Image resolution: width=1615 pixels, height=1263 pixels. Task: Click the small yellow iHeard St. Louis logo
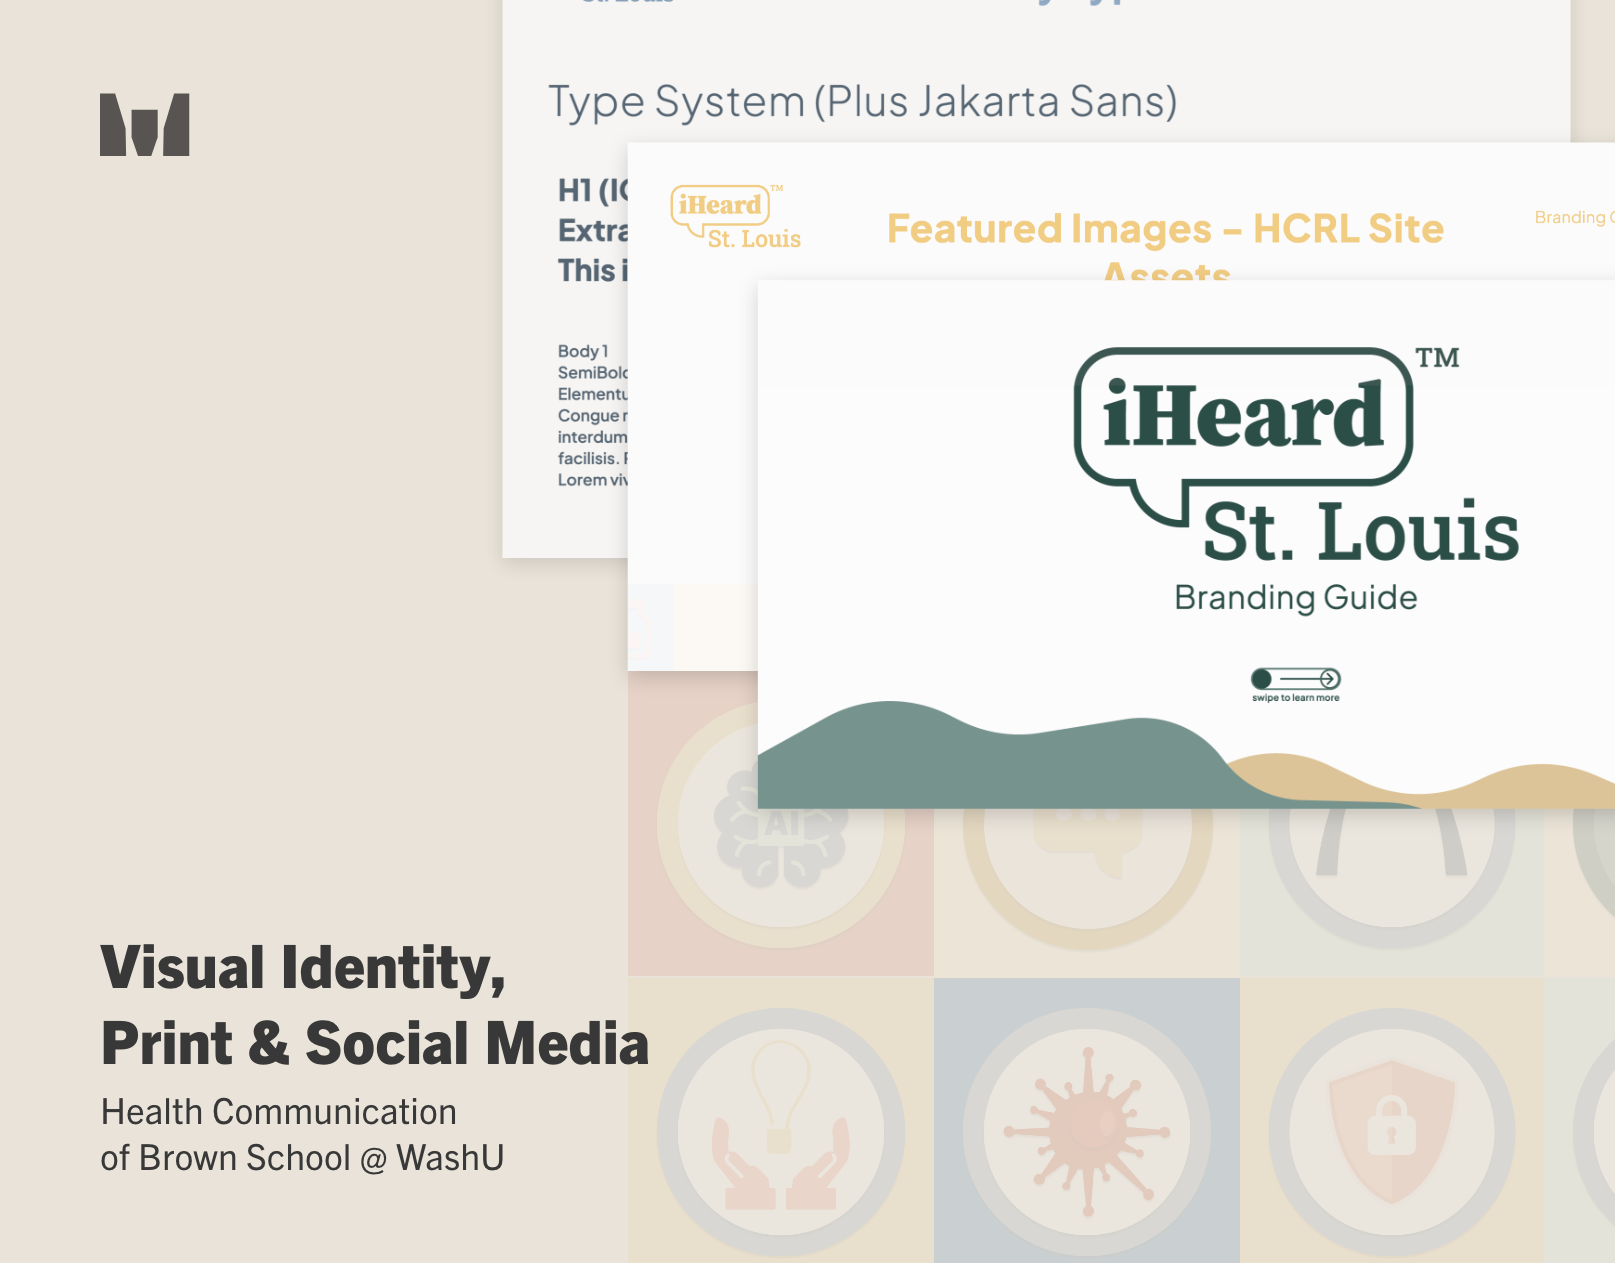[736, 217]
